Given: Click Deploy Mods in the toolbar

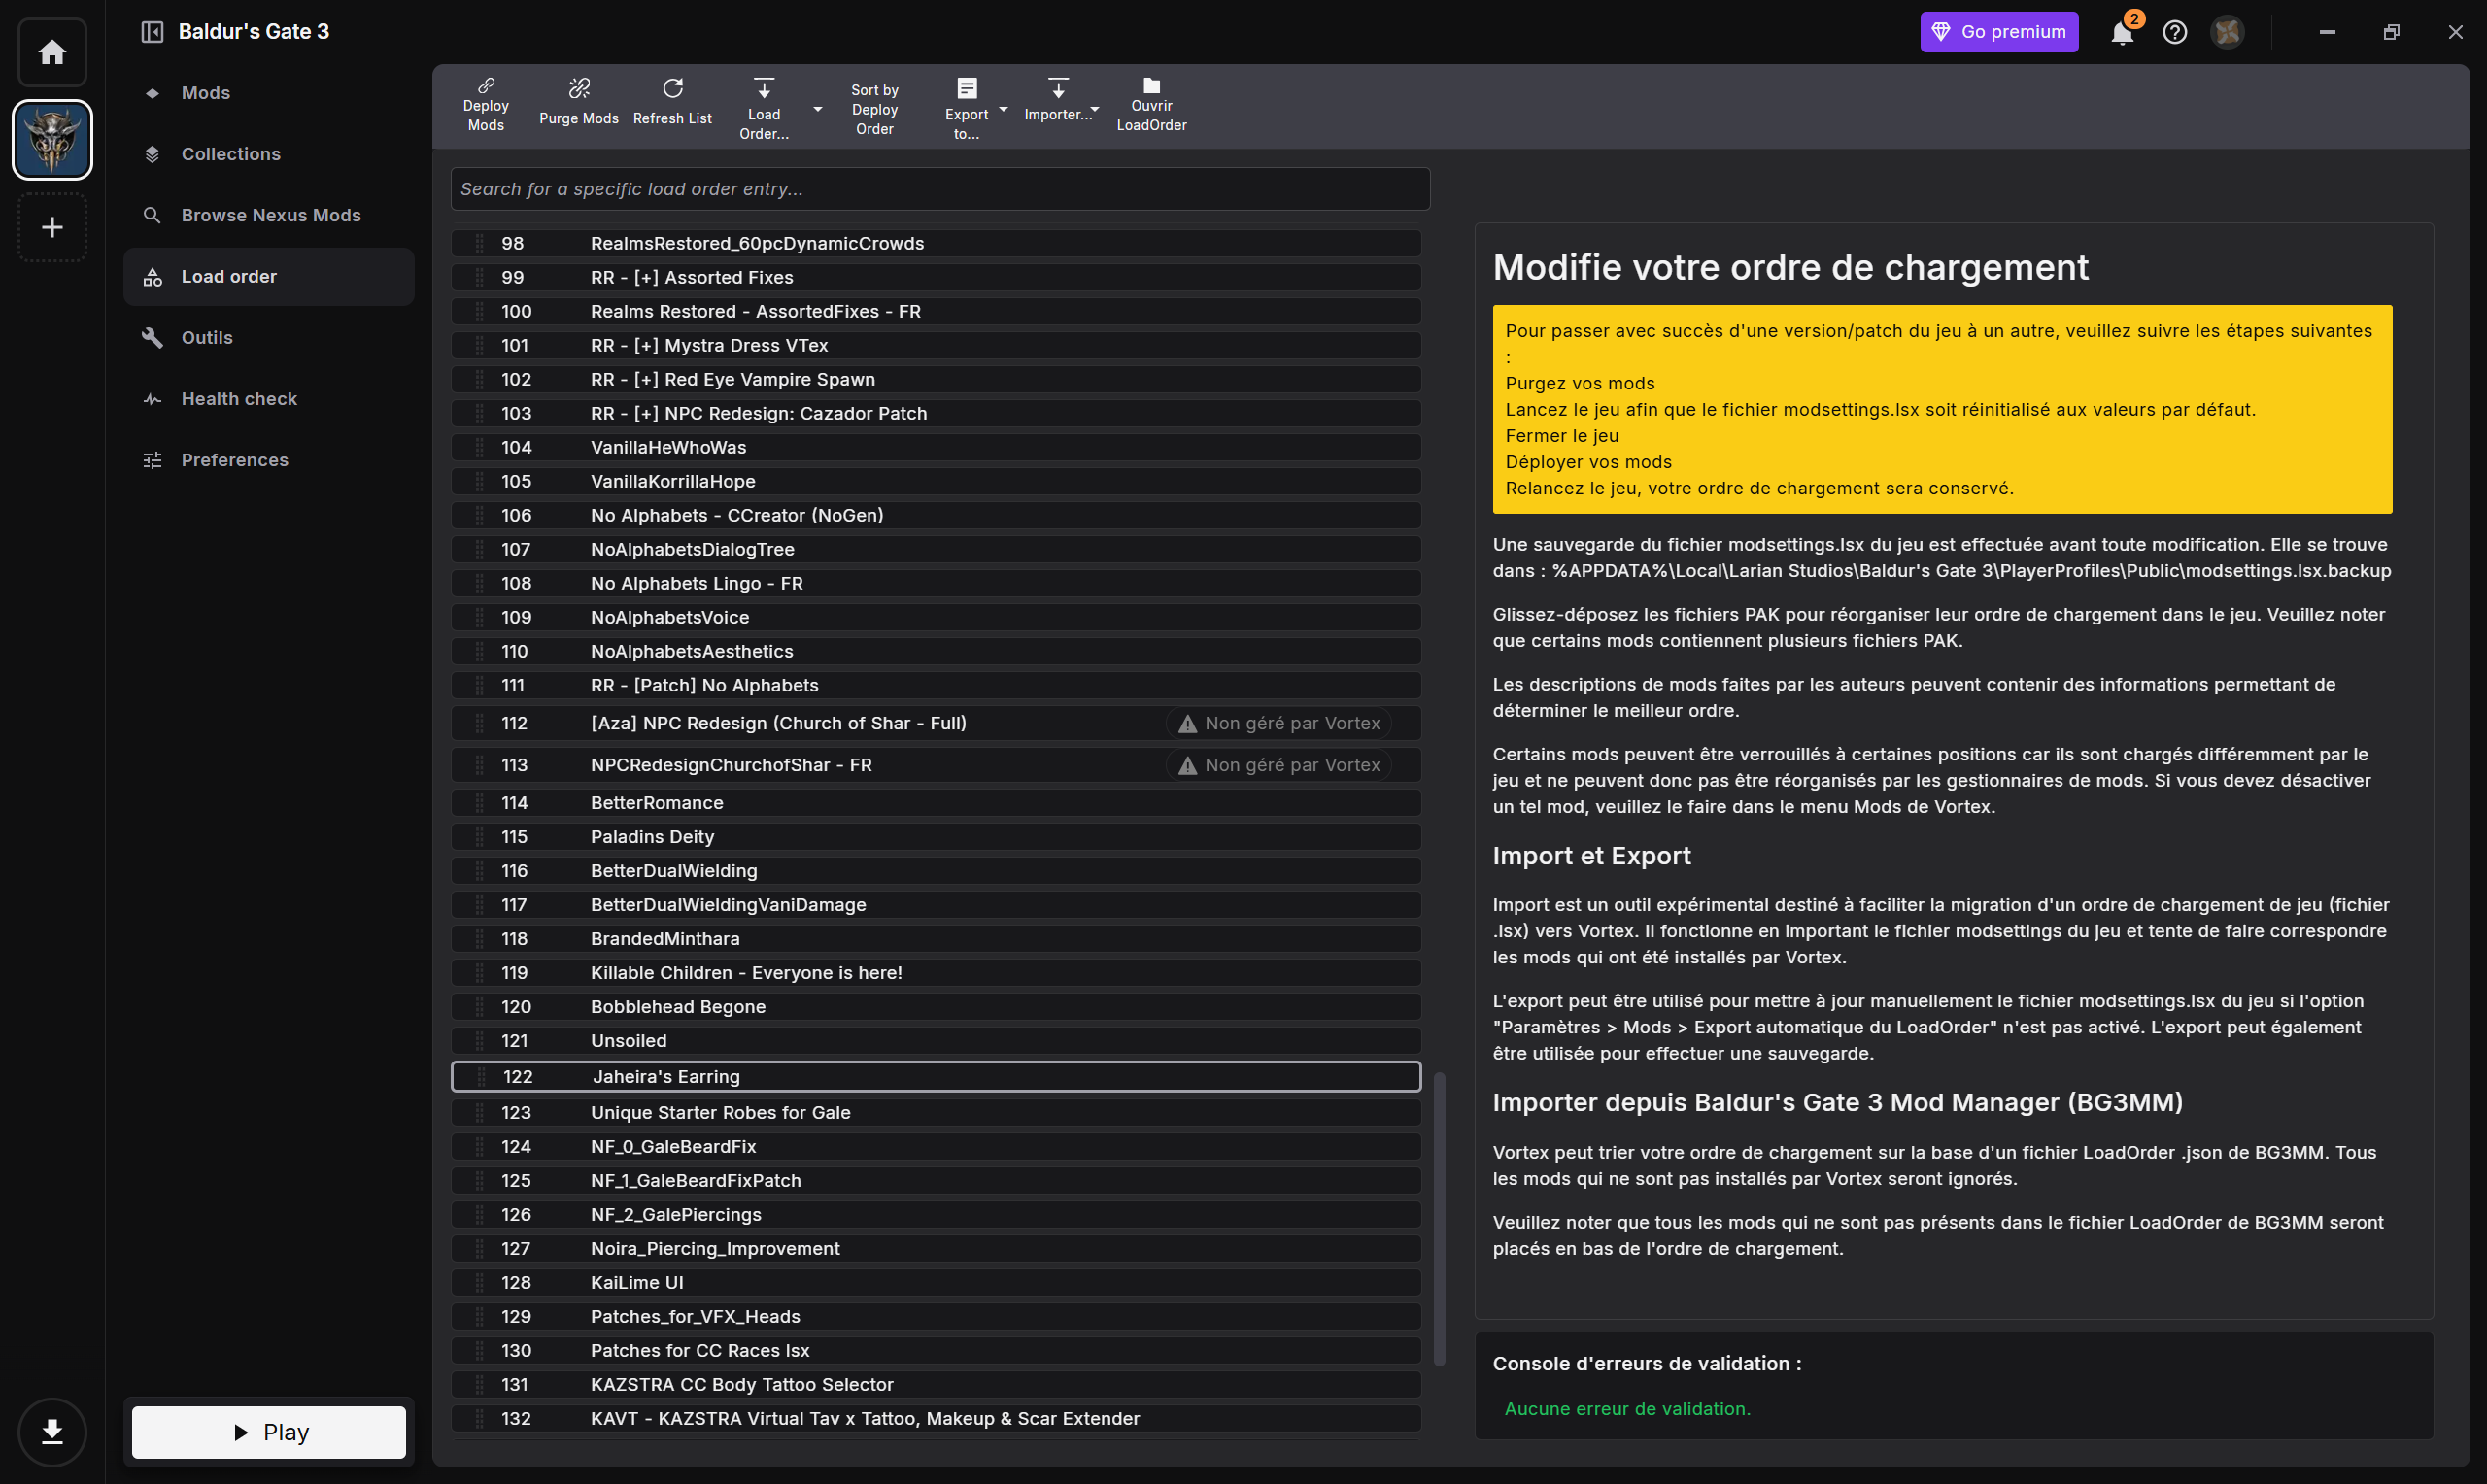Looking at the screenshot, I should point(486,104).
